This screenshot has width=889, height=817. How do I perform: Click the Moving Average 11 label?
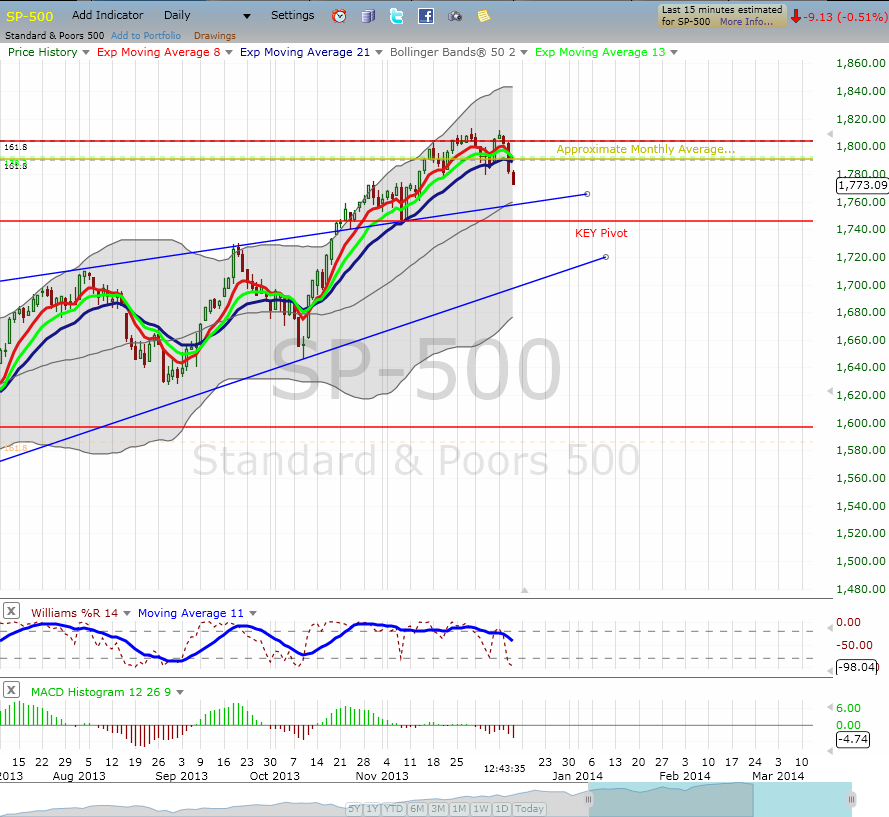point(190,613)
